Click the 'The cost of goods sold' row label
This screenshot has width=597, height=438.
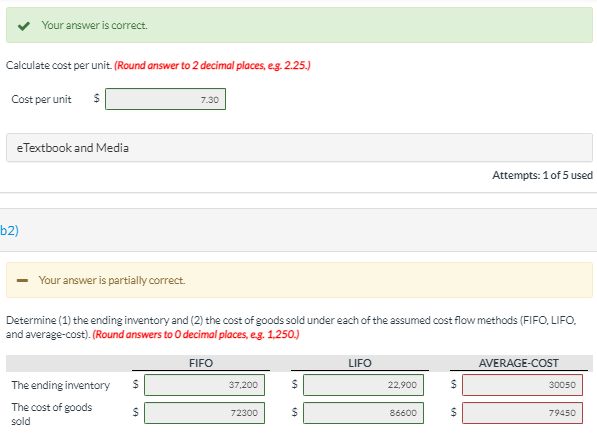[x=52, y=414]
